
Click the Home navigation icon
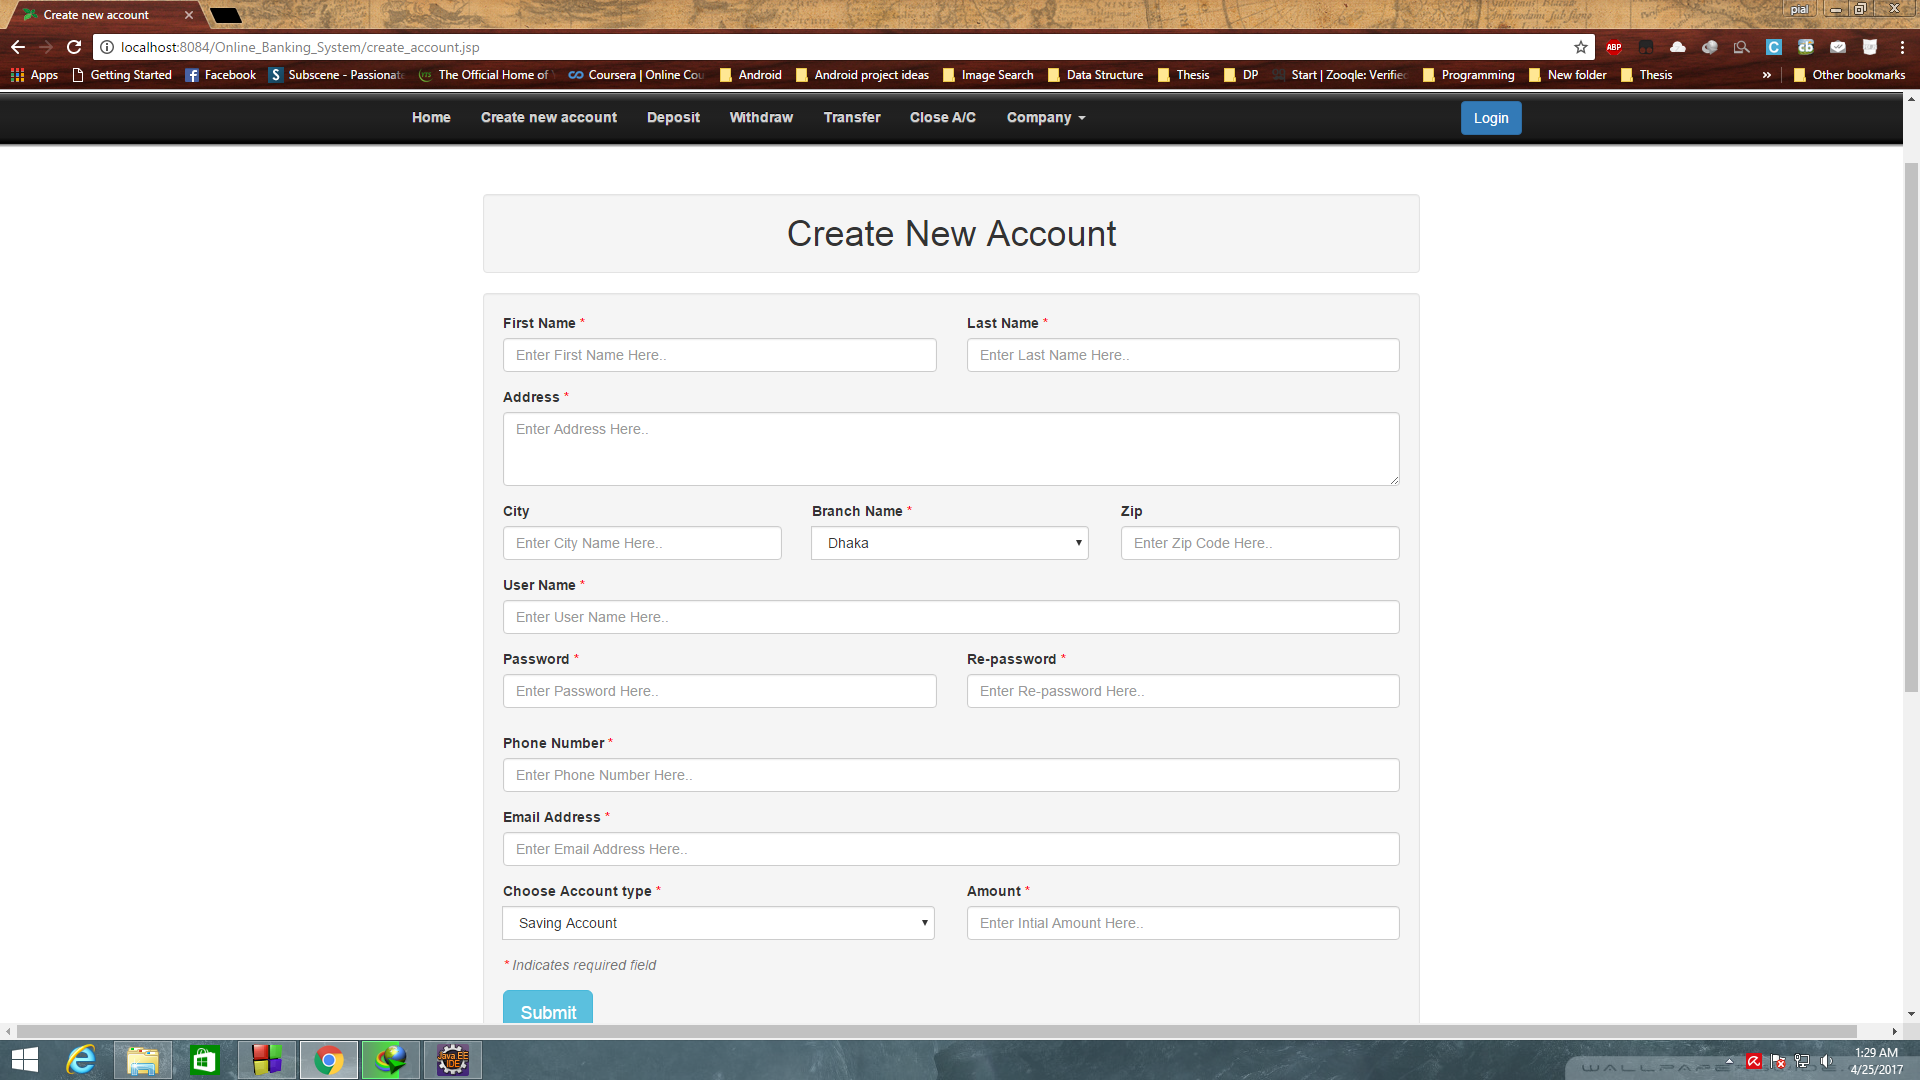coord(430,117)
